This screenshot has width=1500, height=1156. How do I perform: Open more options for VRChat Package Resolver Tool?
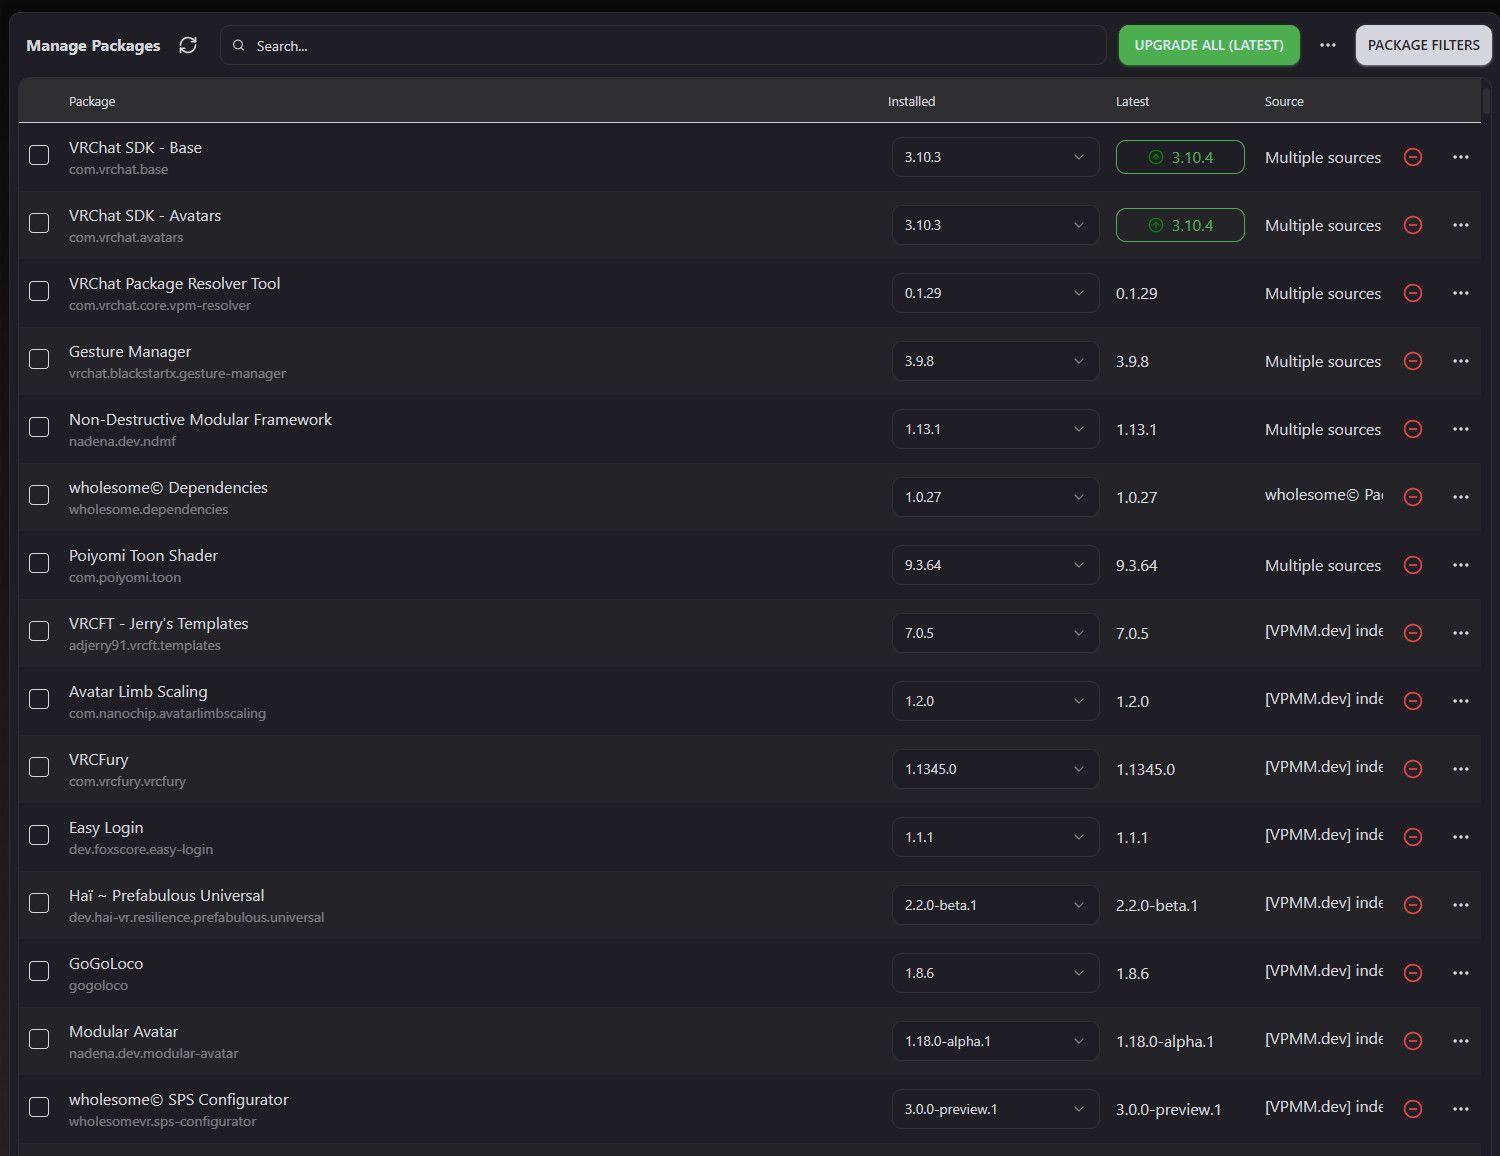[x=1461, y=293]
